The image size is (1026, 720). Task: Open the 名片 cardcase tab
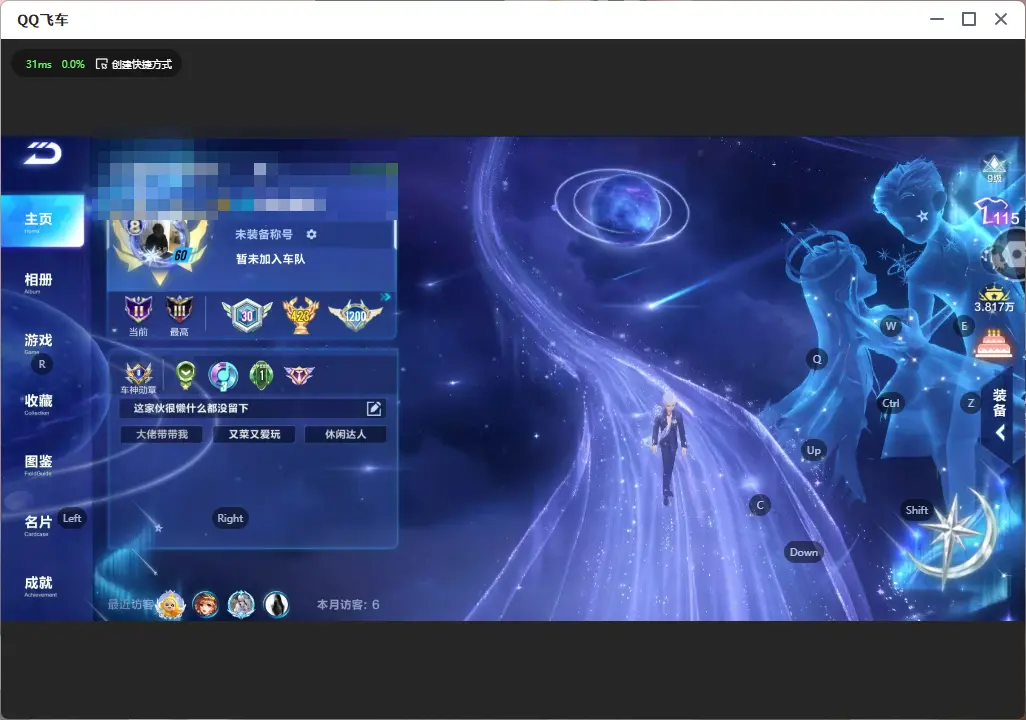[x=38, y=524]
